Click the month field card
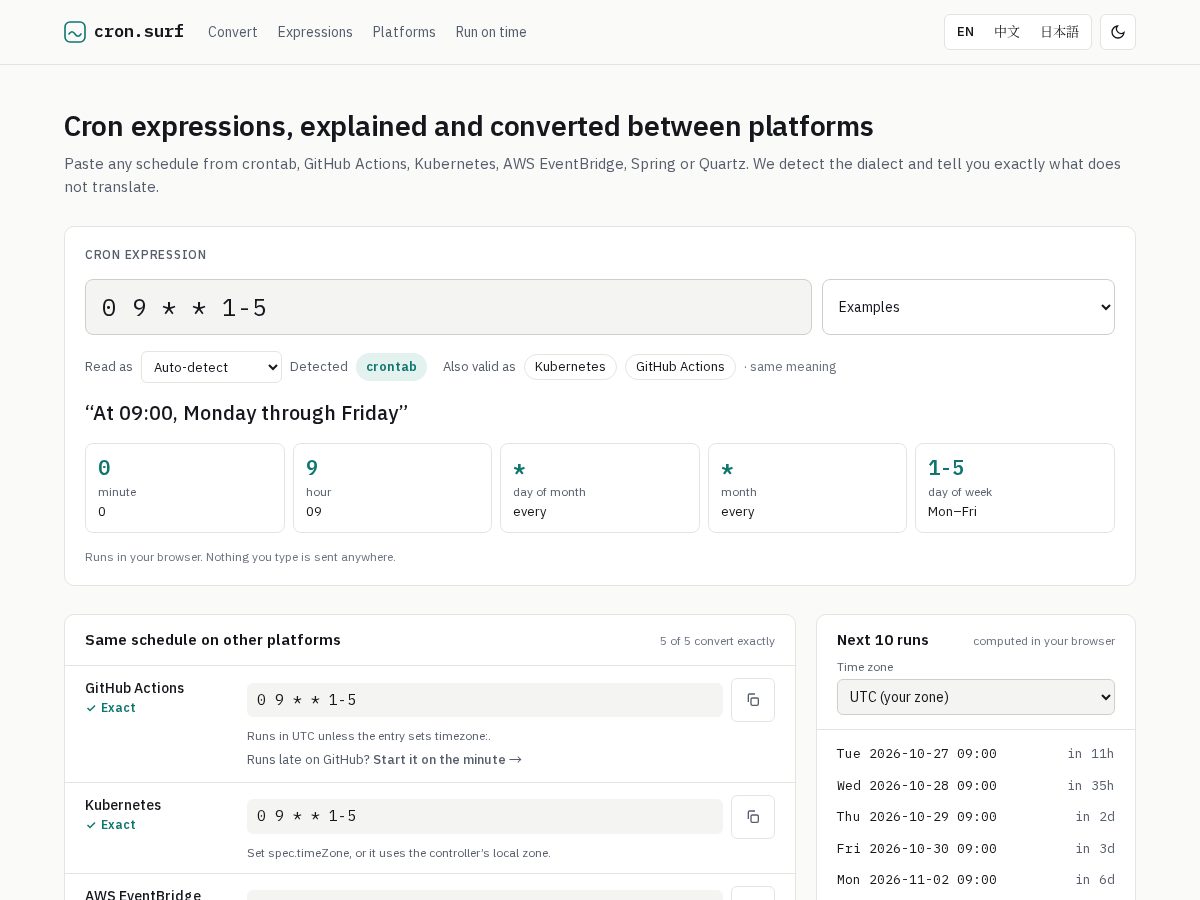Image resolution: width=1200 pixels, height=900 pixels. click(x=807, y=488)
